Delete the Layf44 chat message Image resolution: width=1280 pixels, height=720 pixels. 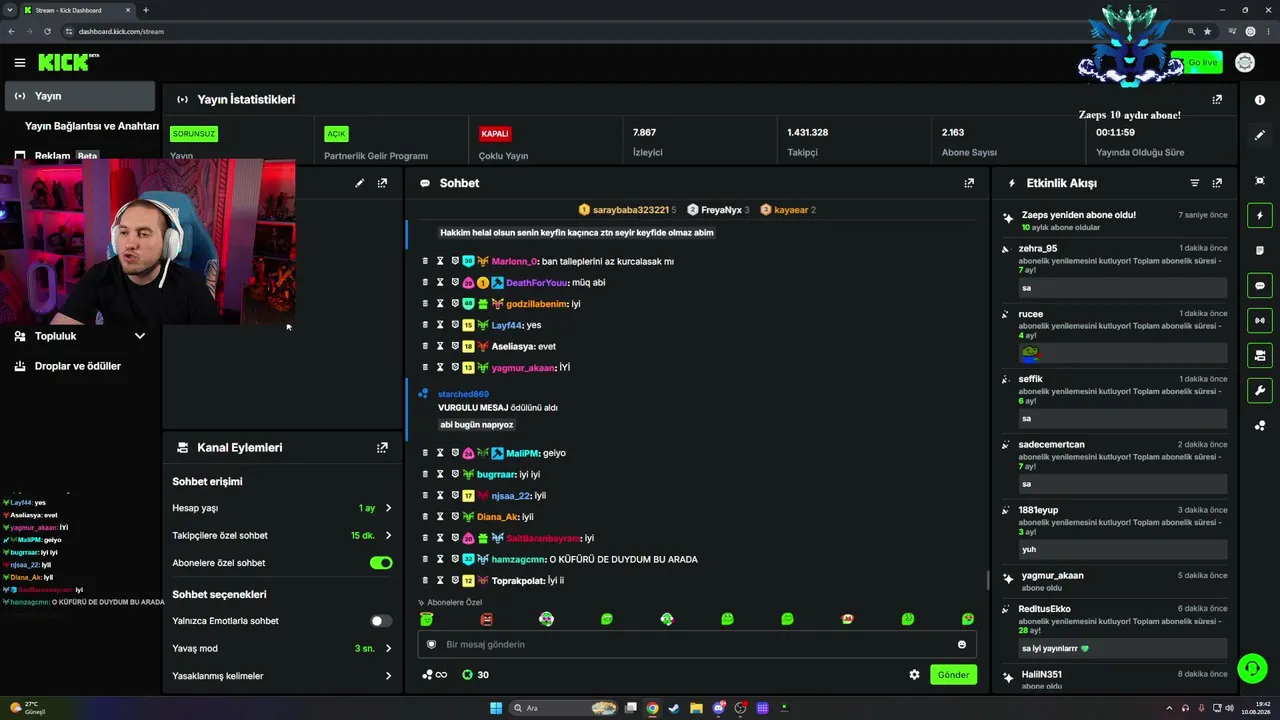coord(425,325)
